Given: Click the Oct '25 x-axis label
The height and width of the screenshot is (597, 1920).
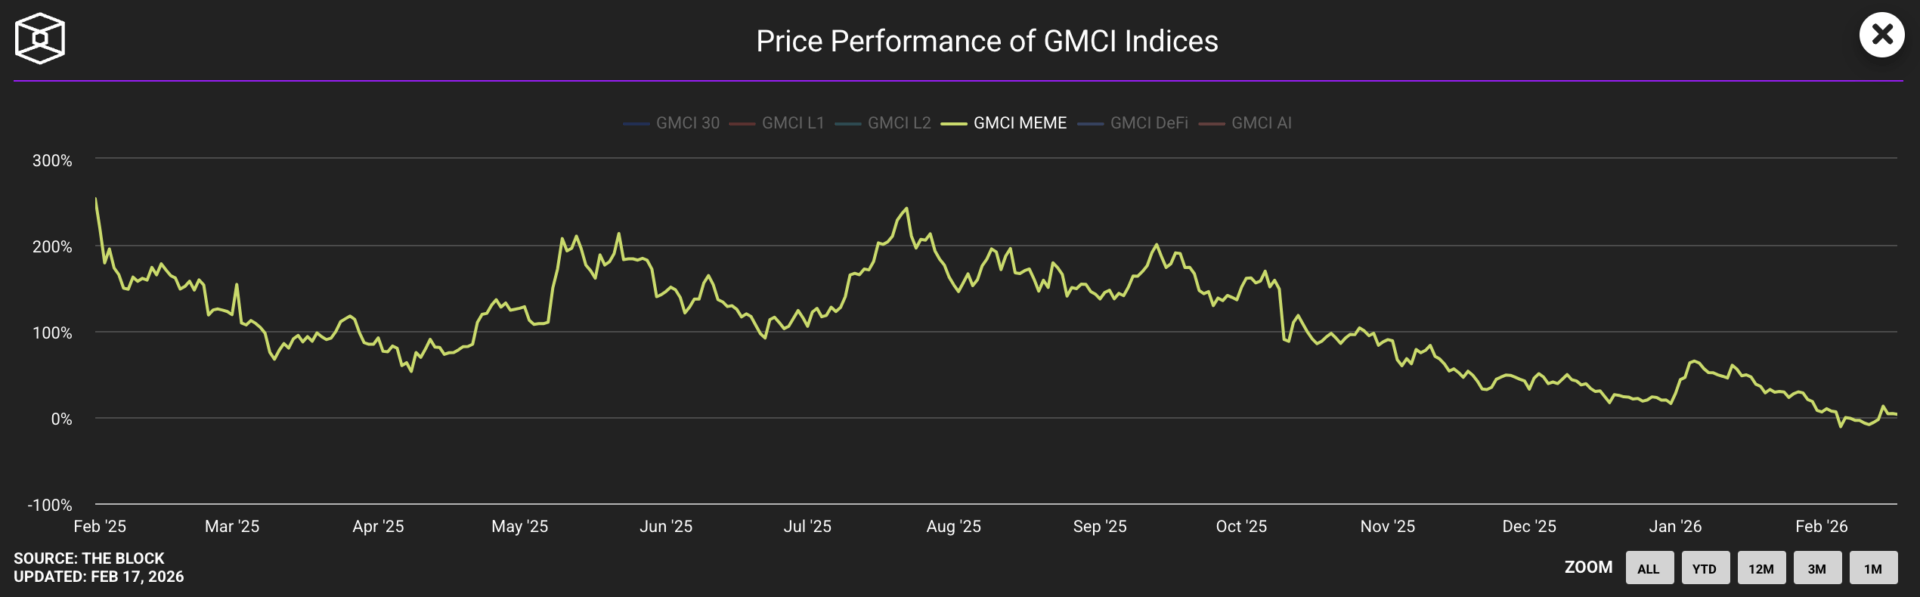Looking at the screenshot, I should pyautogui.click(x=1241, y=526).
